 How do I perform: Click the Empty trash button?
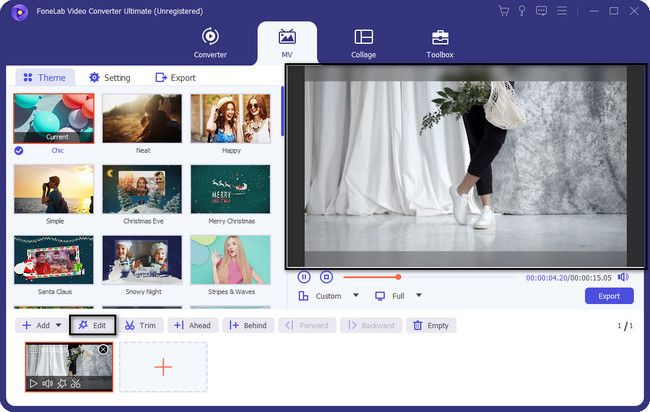(x=431, y=325)
